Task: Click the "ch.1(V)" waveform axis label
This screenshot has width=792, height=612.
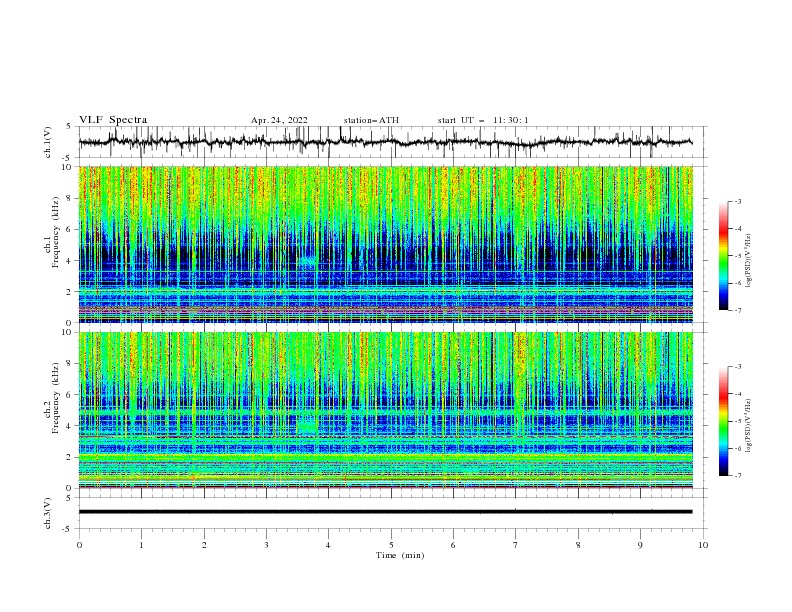Action: click(48, 142)
